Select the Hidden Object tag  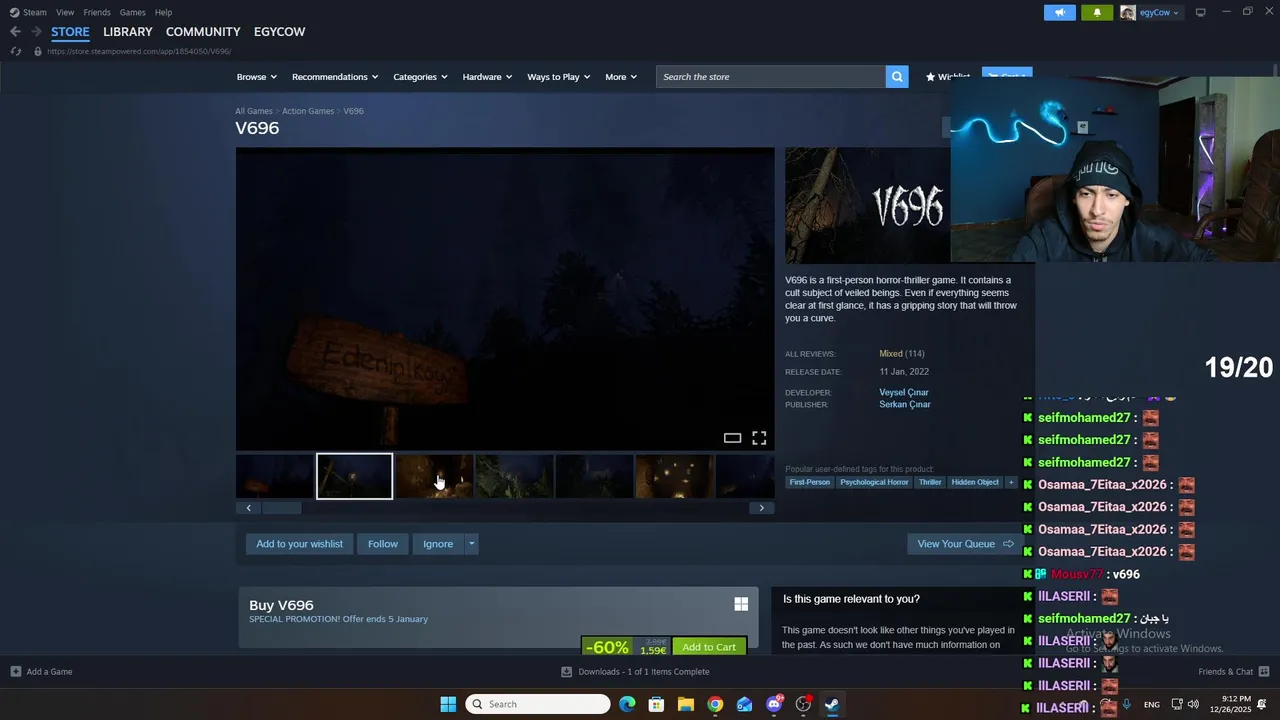click(975, 482)
